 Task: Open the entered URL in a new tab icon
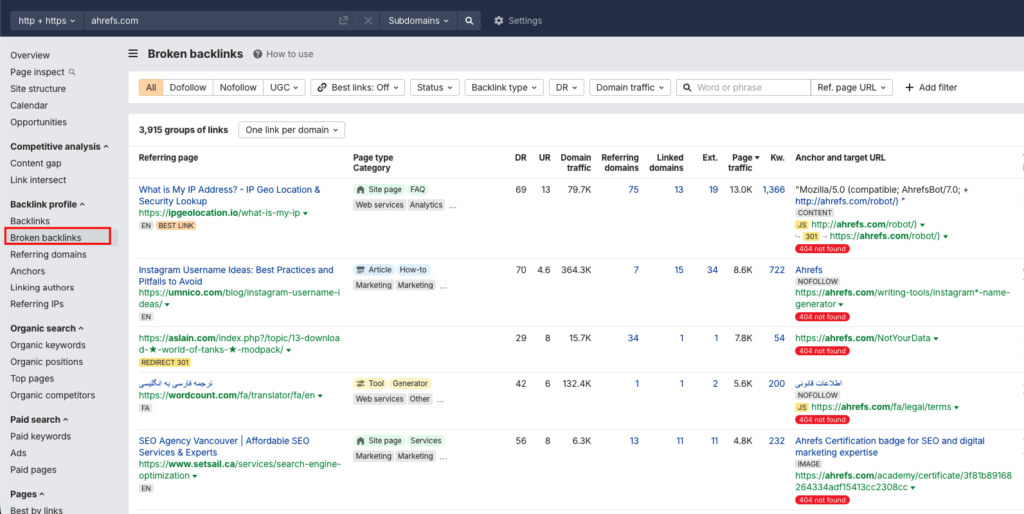coord(344,20)
